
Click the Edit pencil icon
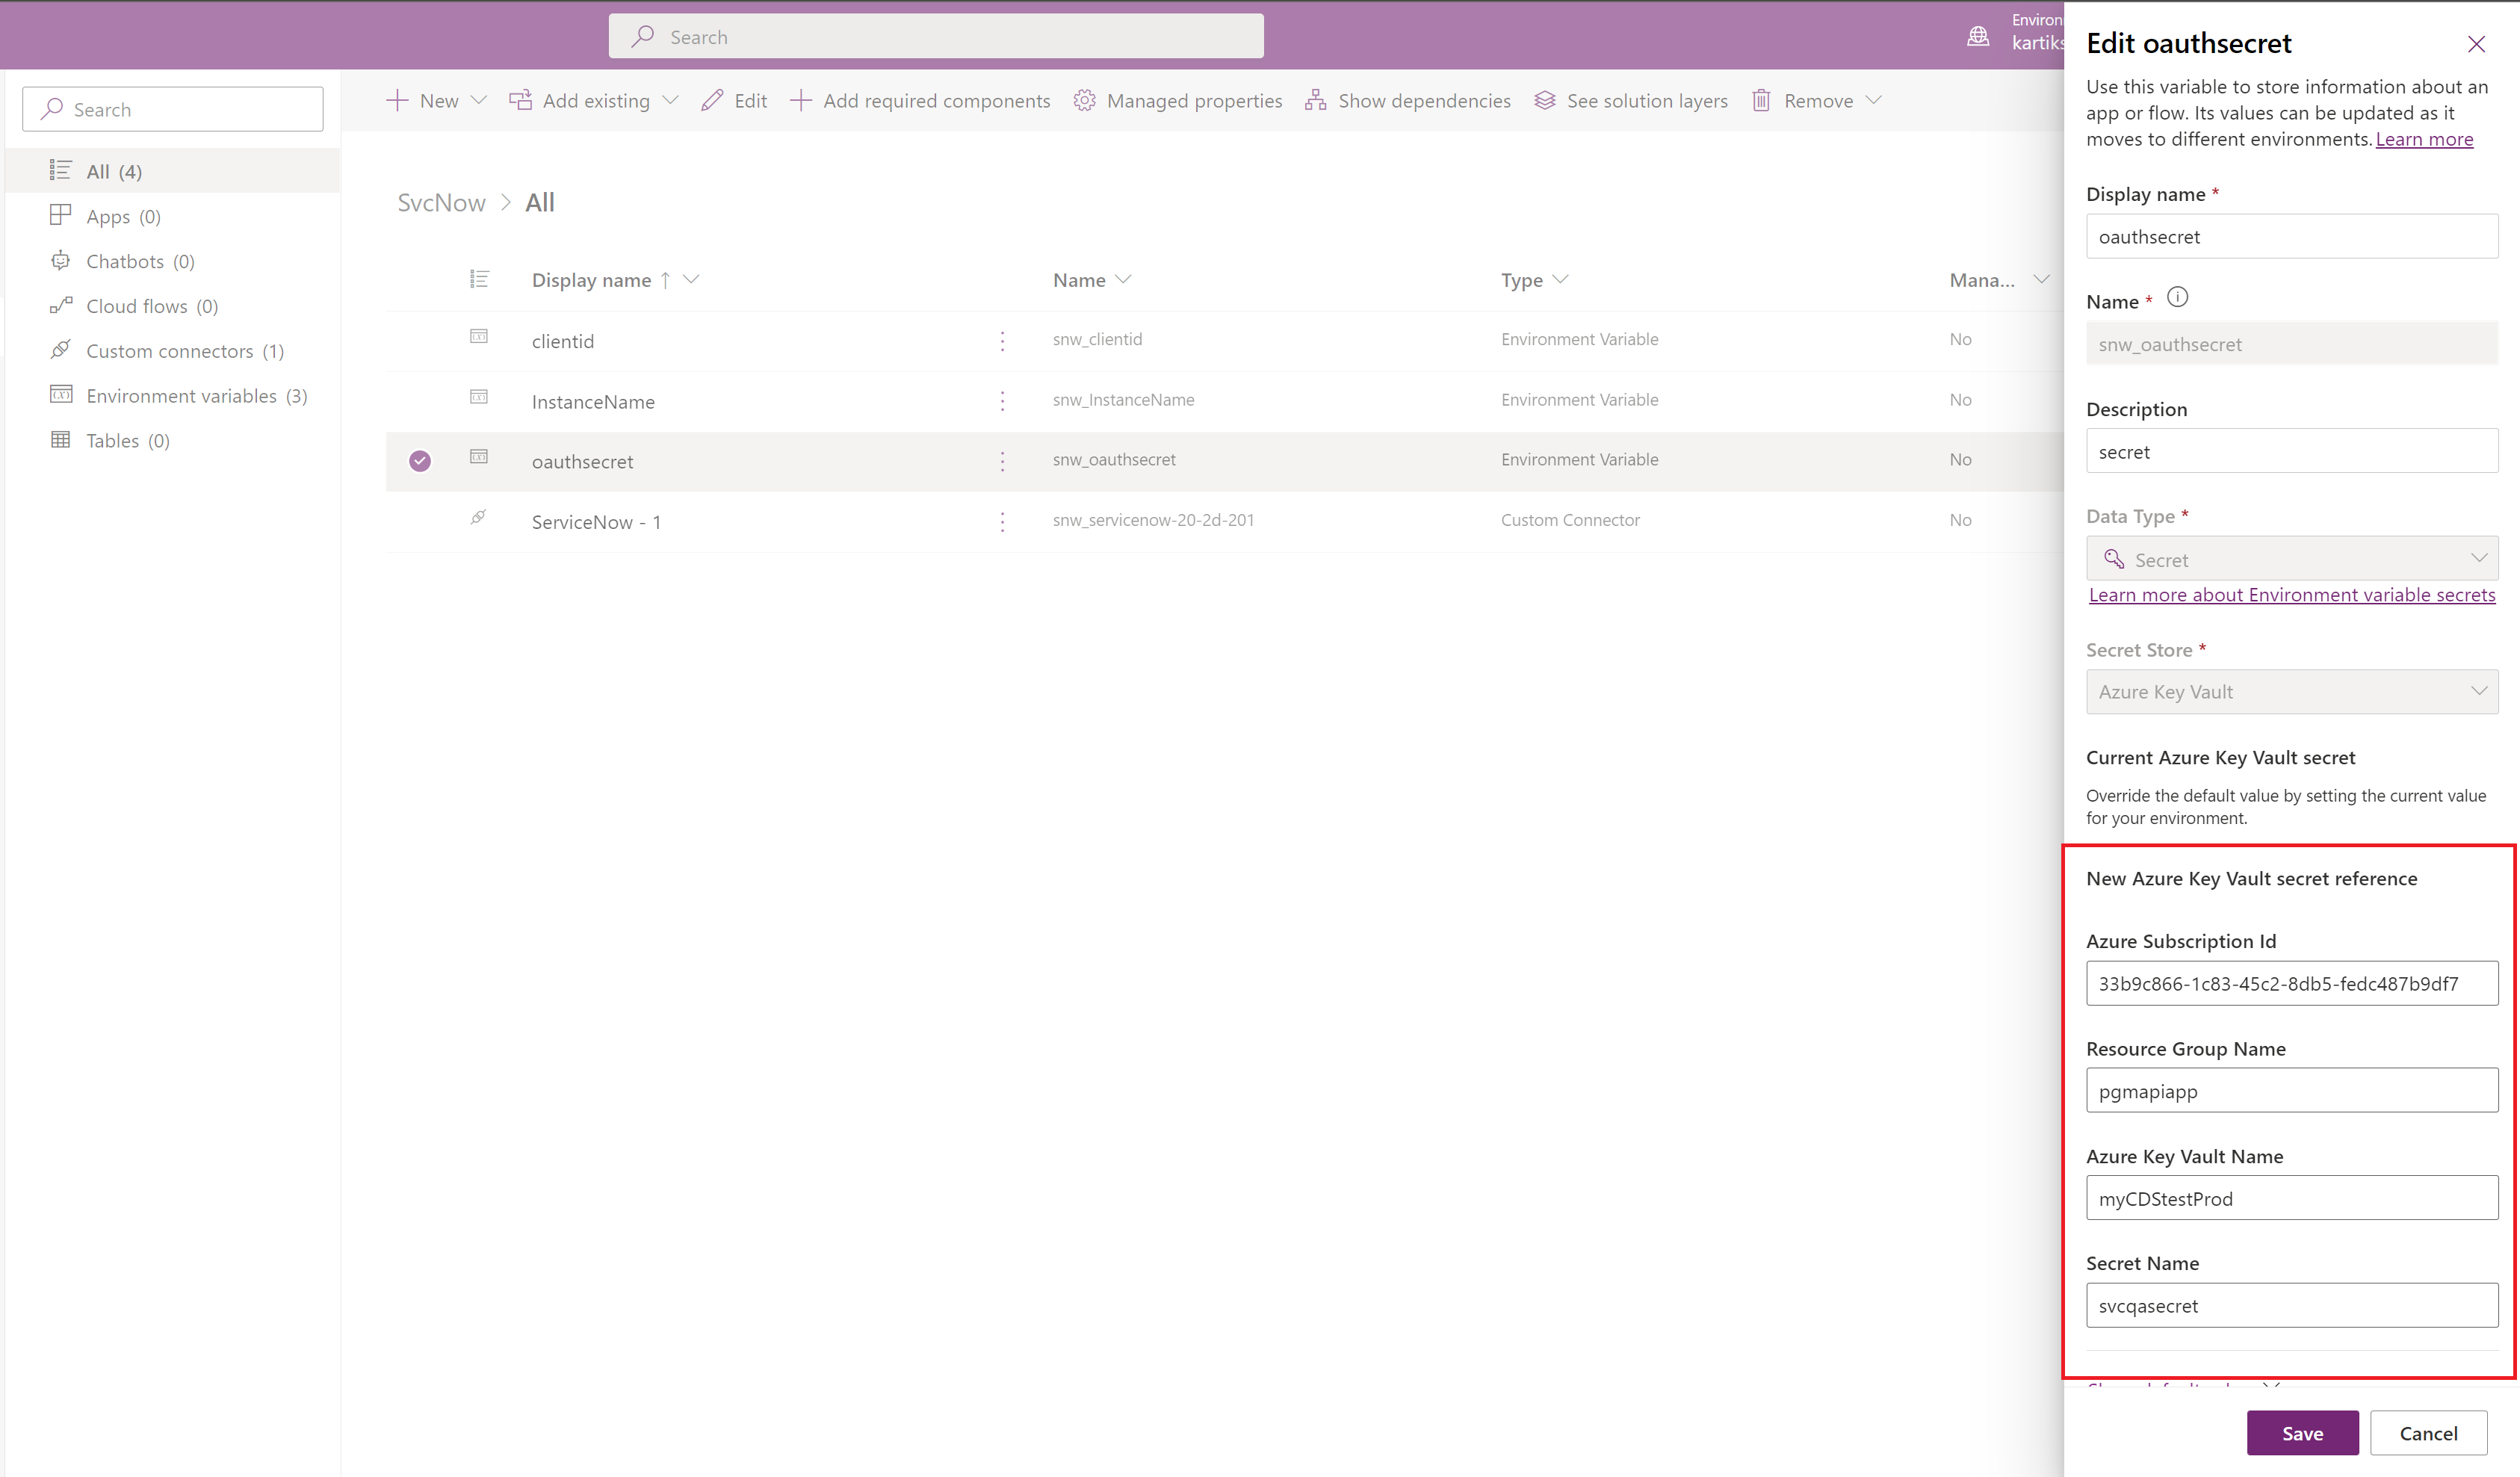point(712,100)
